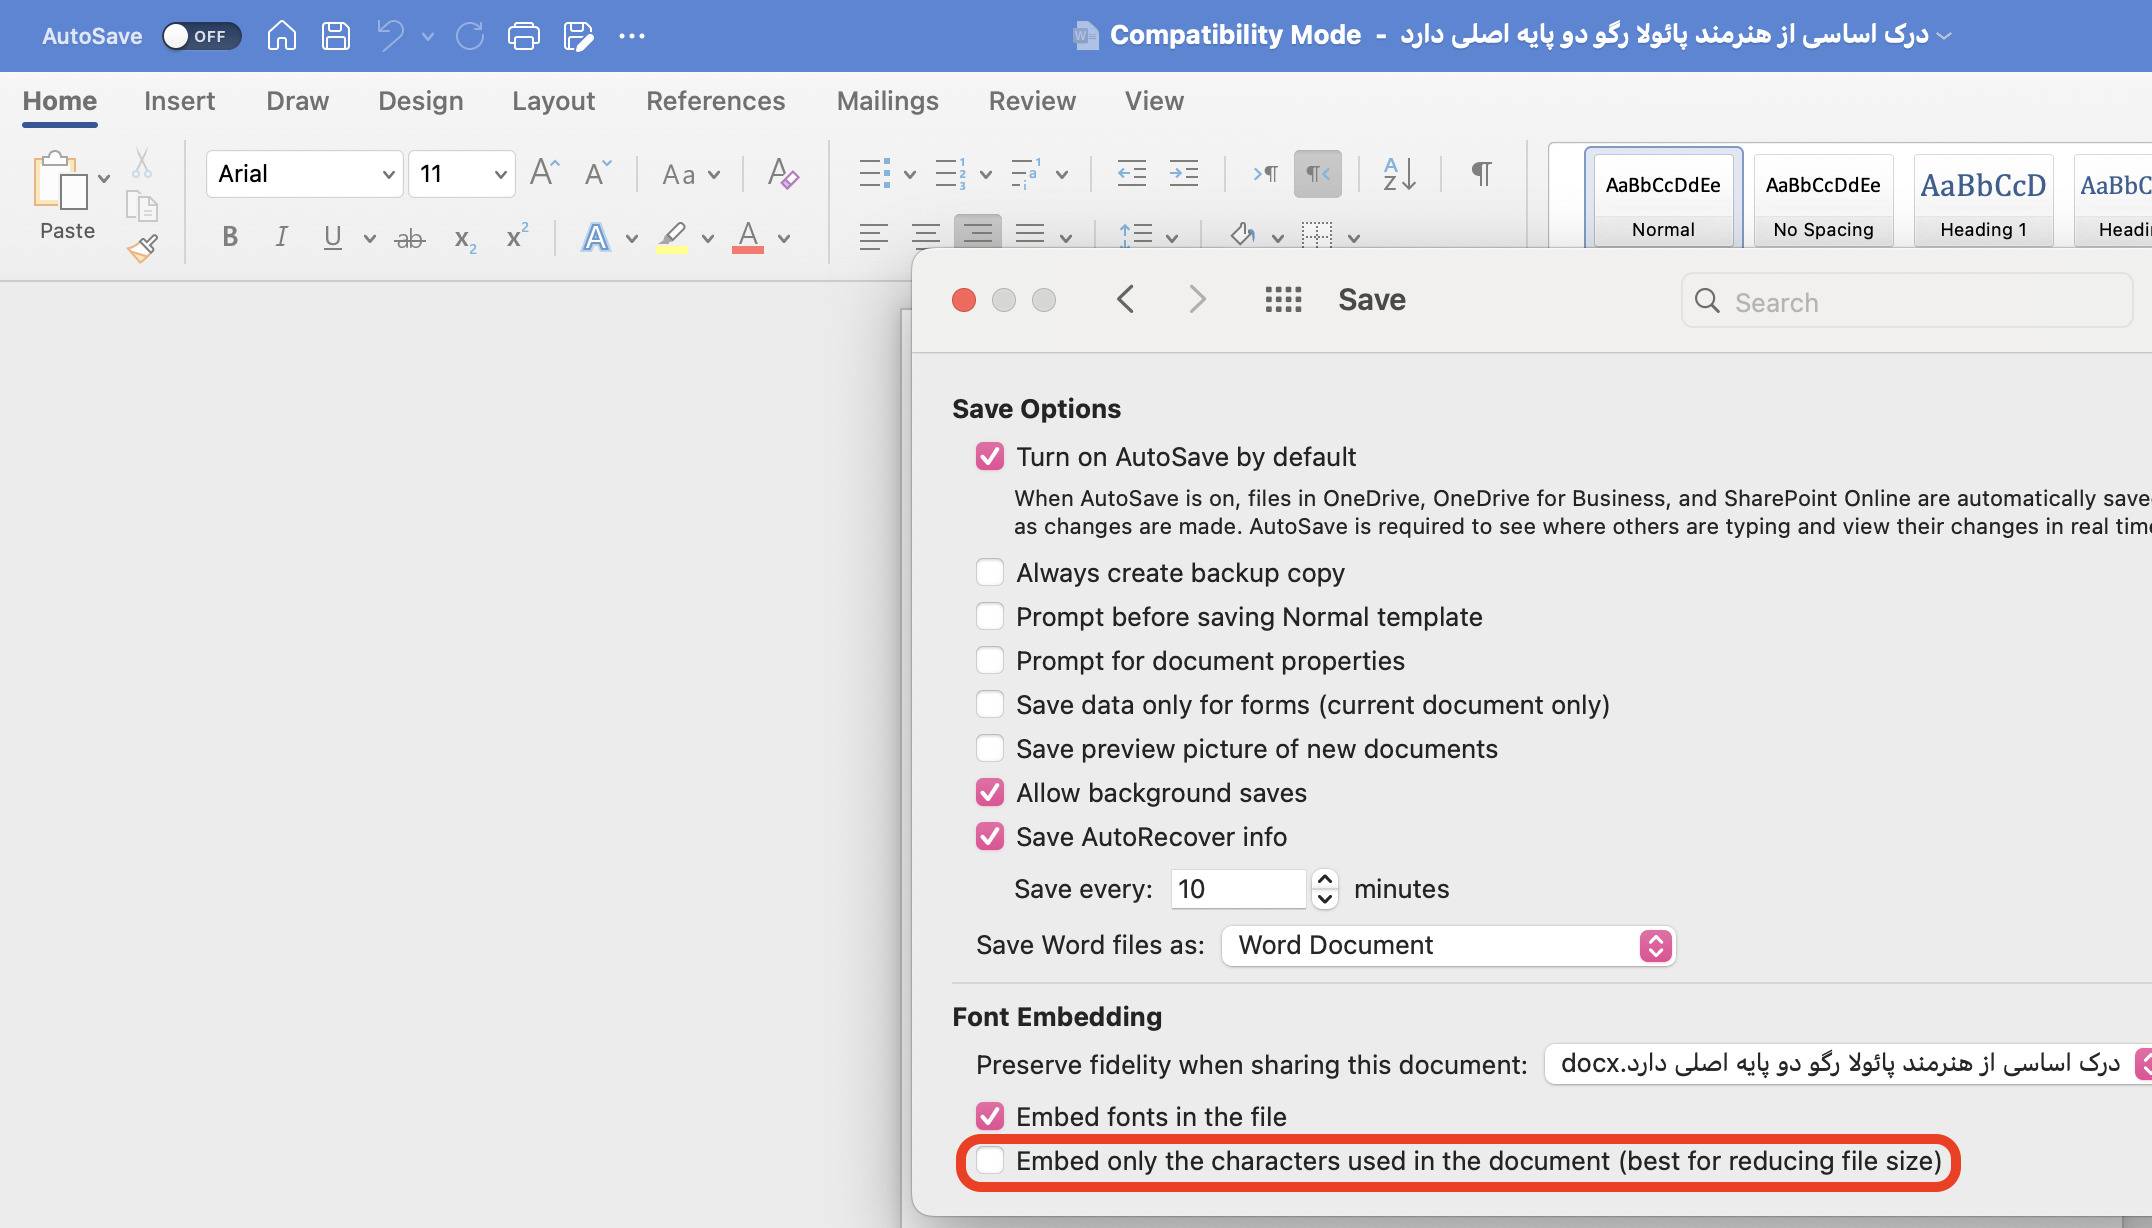The image size is (2152, 1228).
Task: Show all preferences grid icon
Action: (x=1283, y=300)
